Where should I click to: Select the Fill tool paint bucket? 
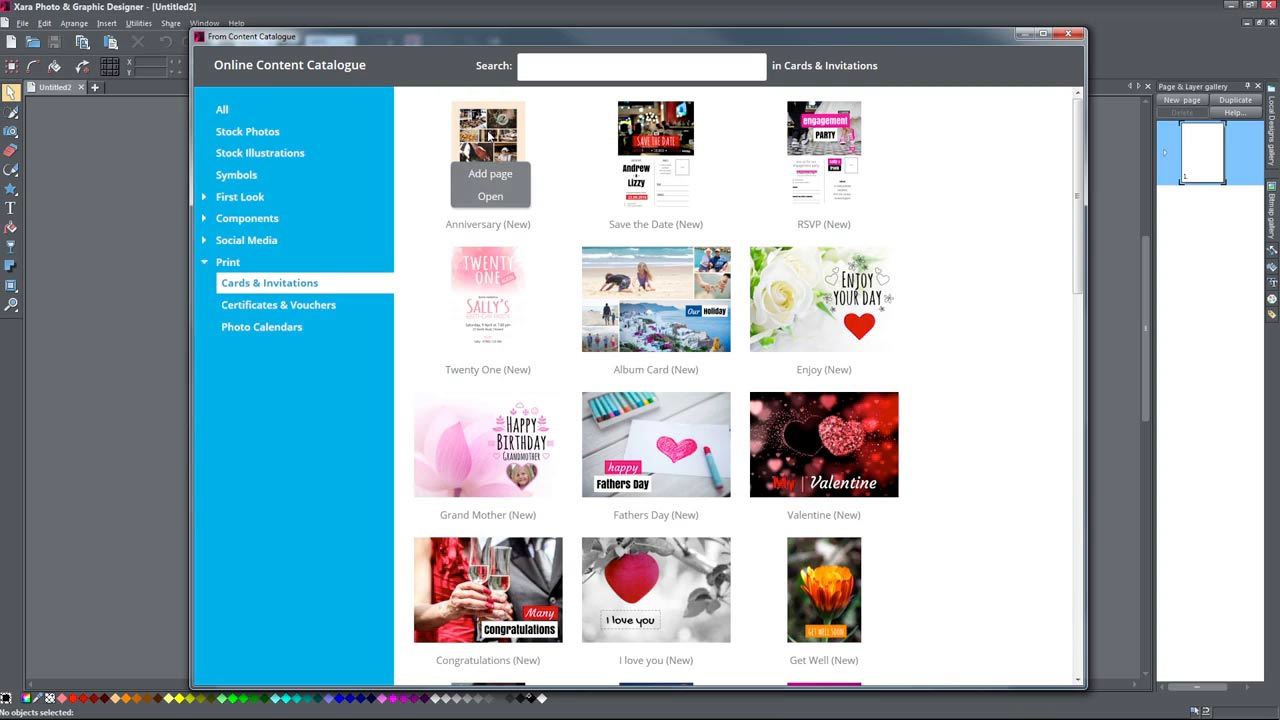10,227
